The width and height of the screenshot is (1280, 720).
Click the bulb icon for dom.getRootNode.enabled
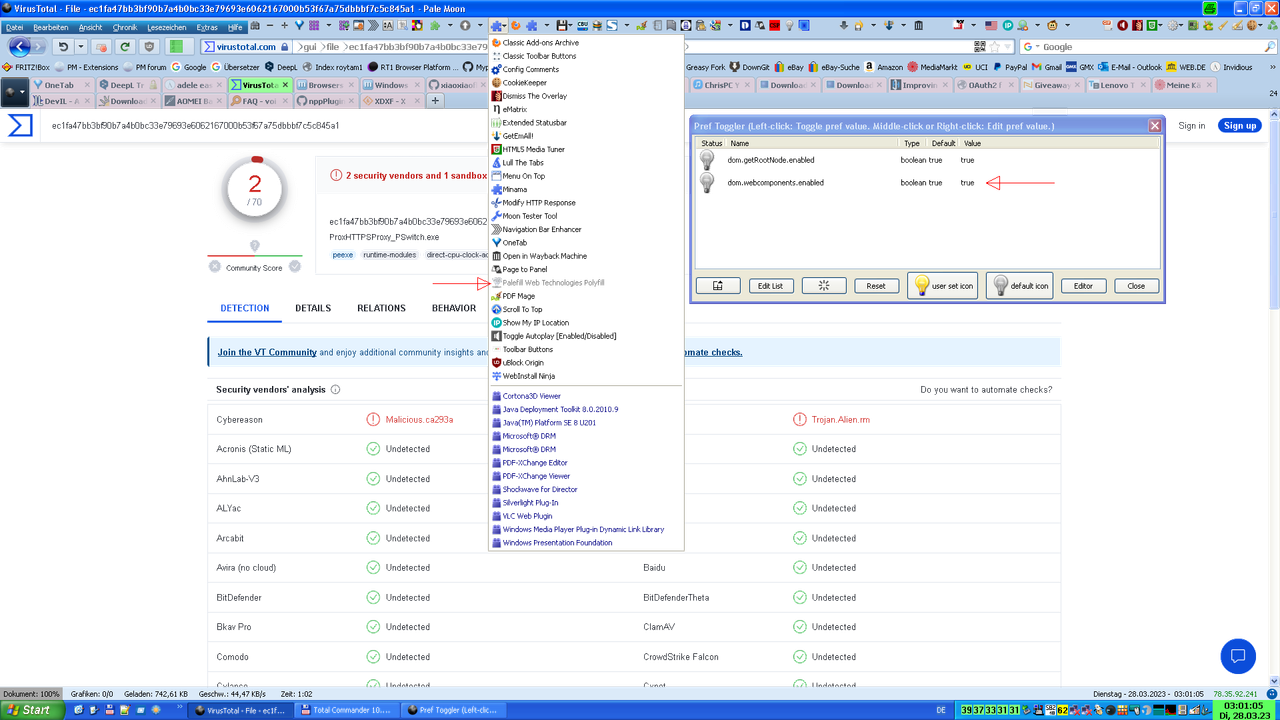point(707,160)
